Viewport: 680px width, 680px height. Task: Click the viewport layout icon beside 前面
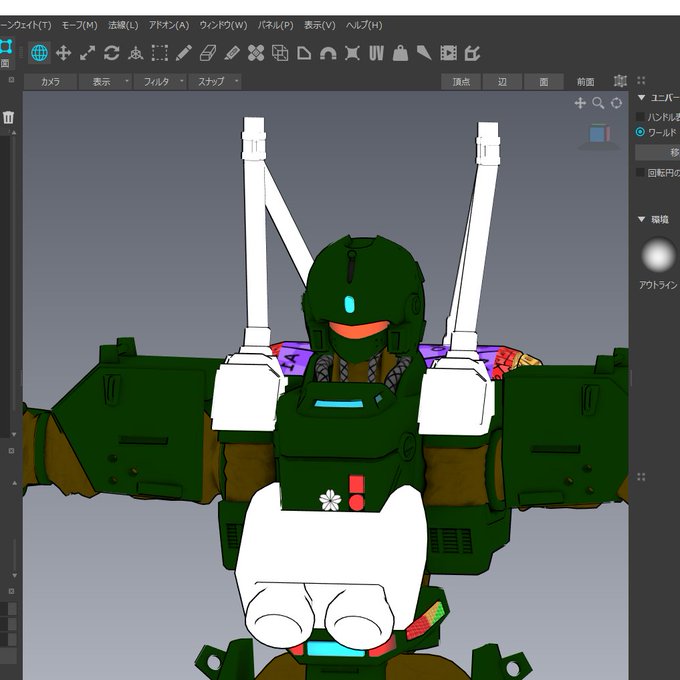click(620, 81)
